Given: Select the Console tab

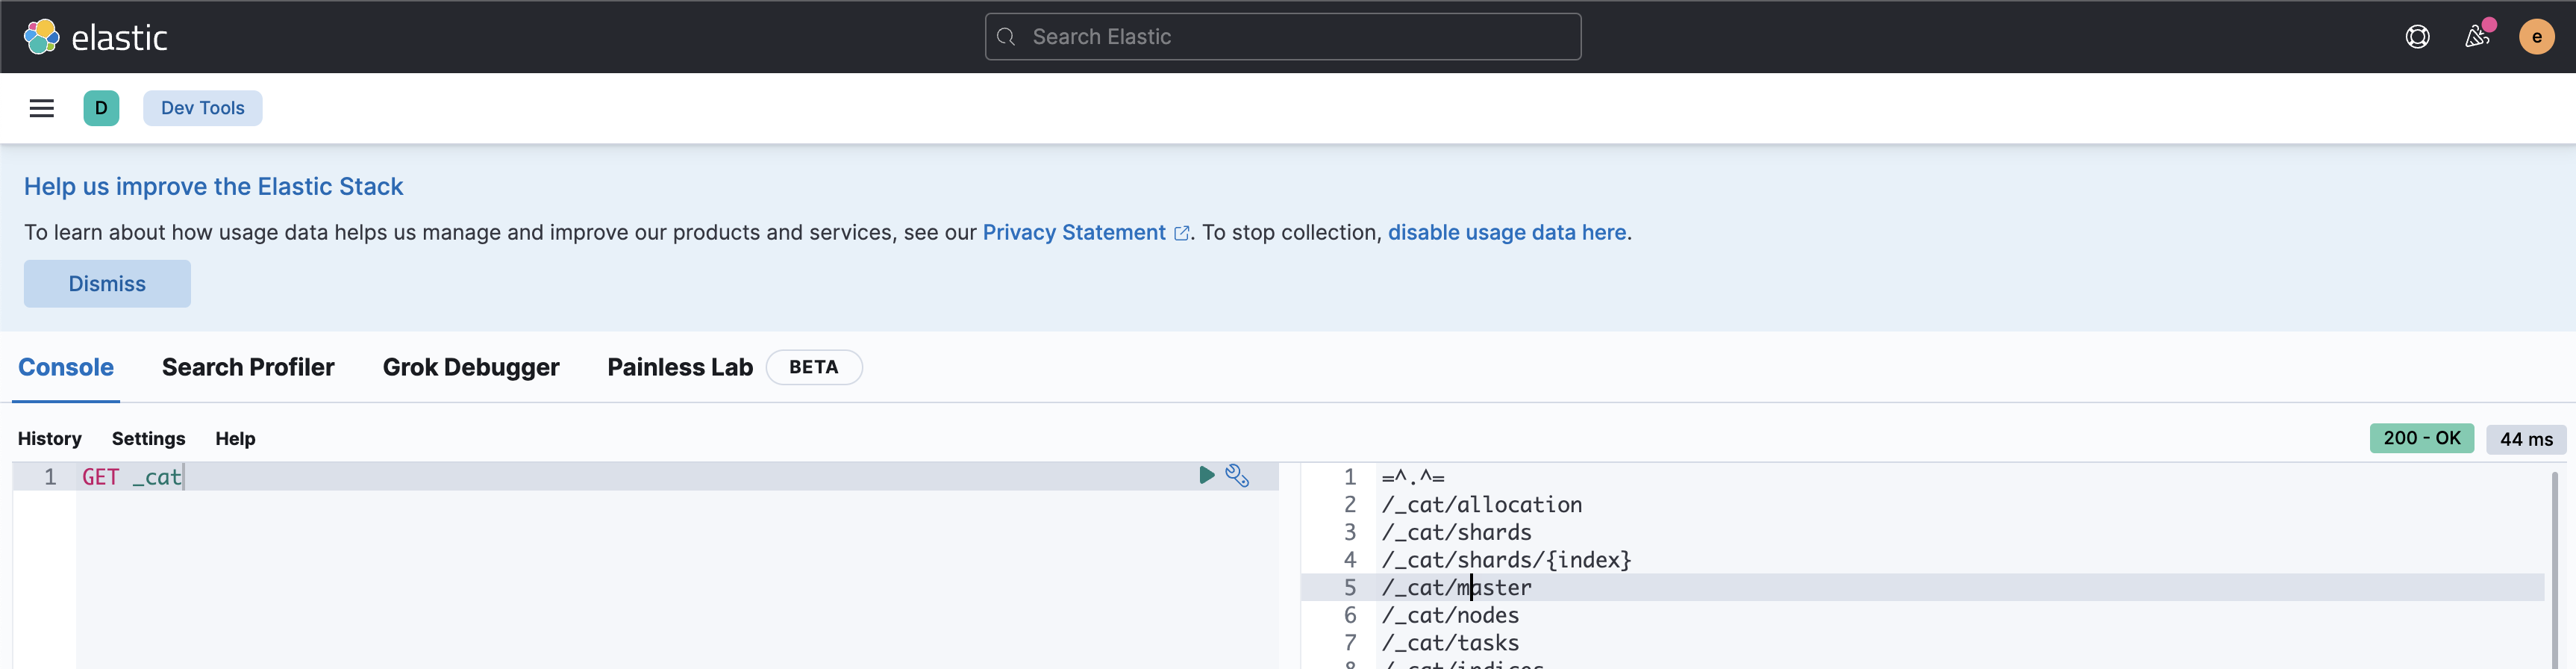Looking at the screenshot, I should point(66,367).
